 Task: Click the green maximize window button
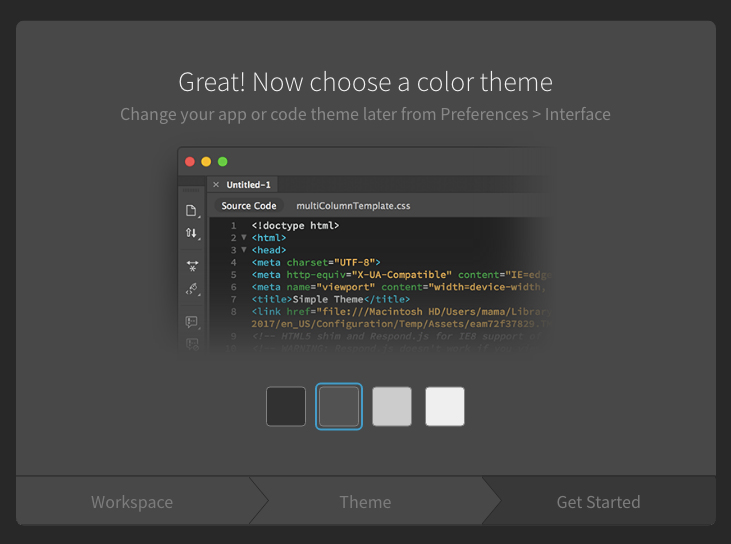point(223,162)
